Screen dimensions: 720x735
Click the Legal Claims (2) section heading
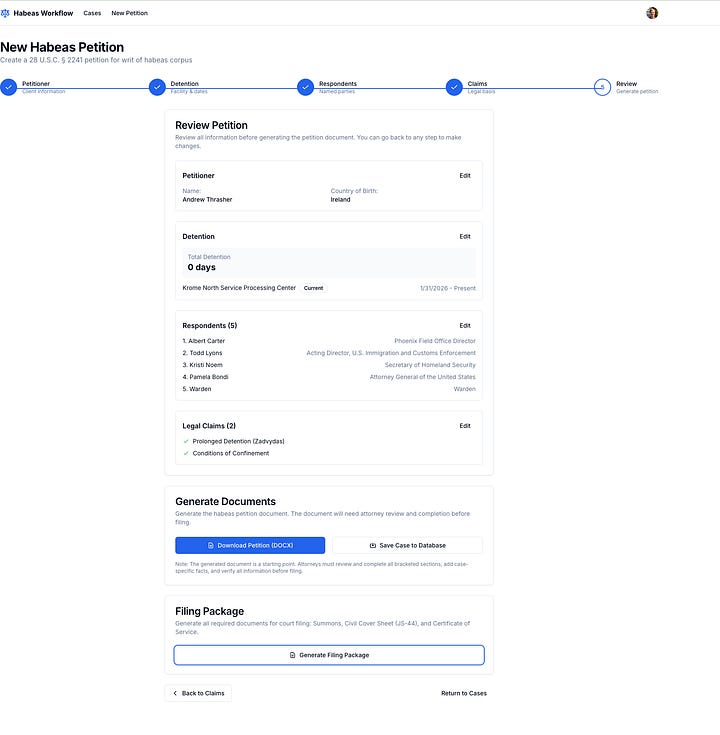[209, 426]
